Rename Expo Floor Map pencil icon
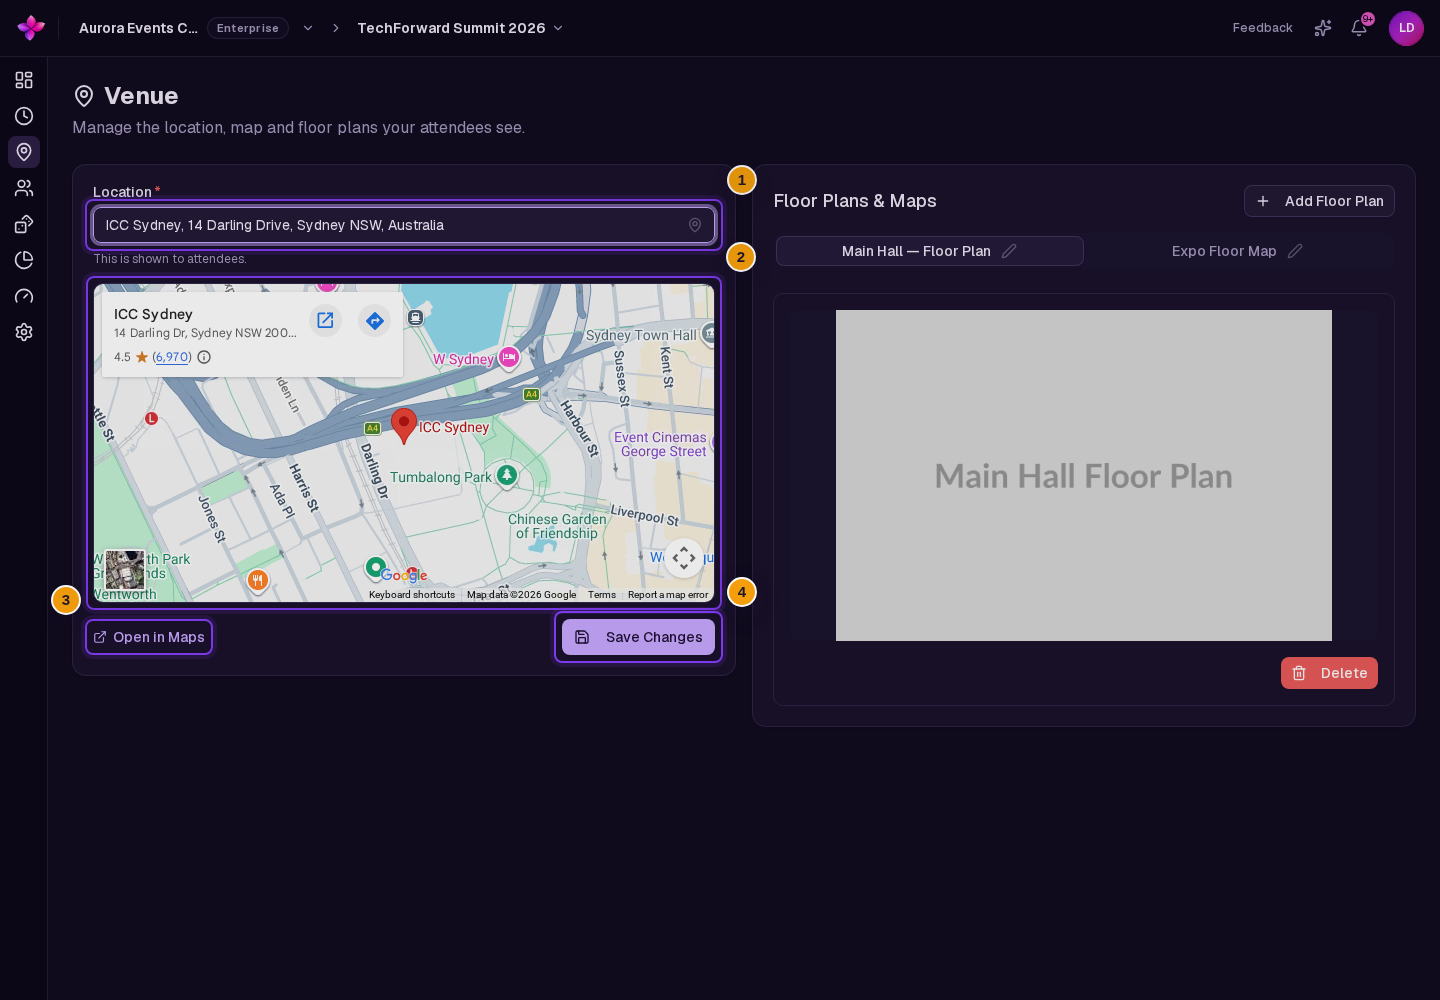1440x1000 pixels. click(1295, 251)
